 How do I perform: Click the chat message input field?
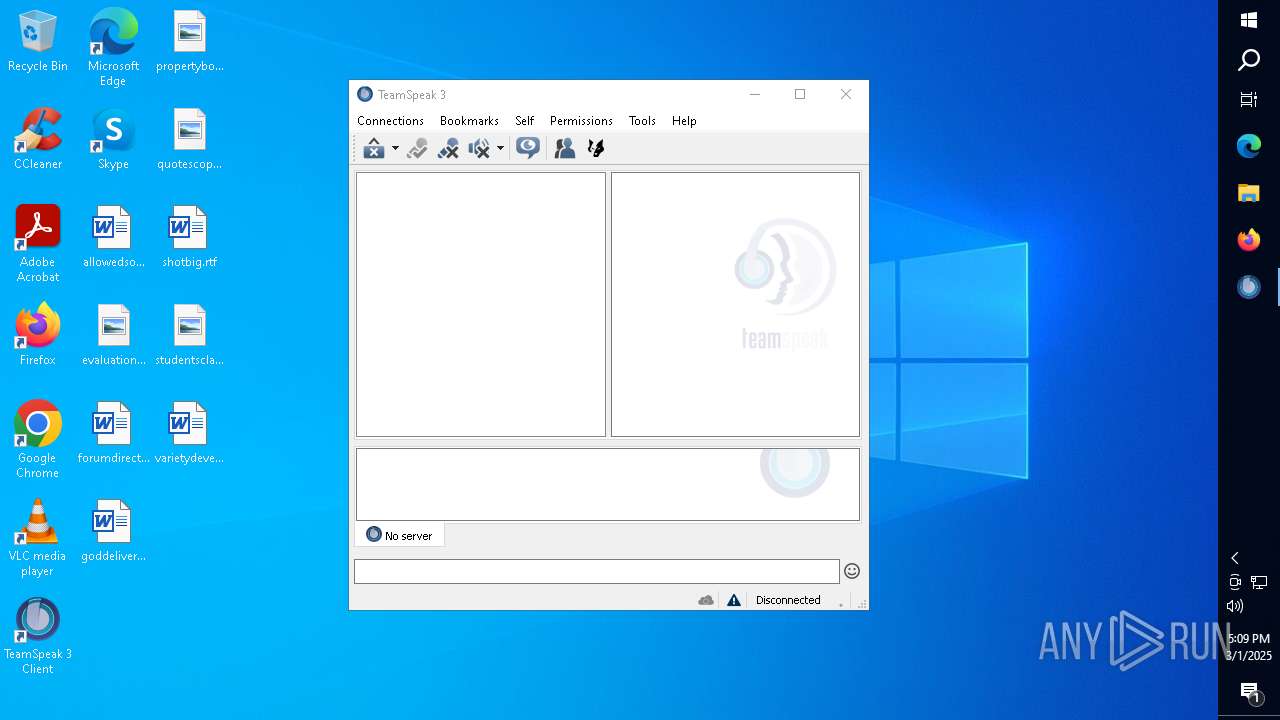[596, 571]
